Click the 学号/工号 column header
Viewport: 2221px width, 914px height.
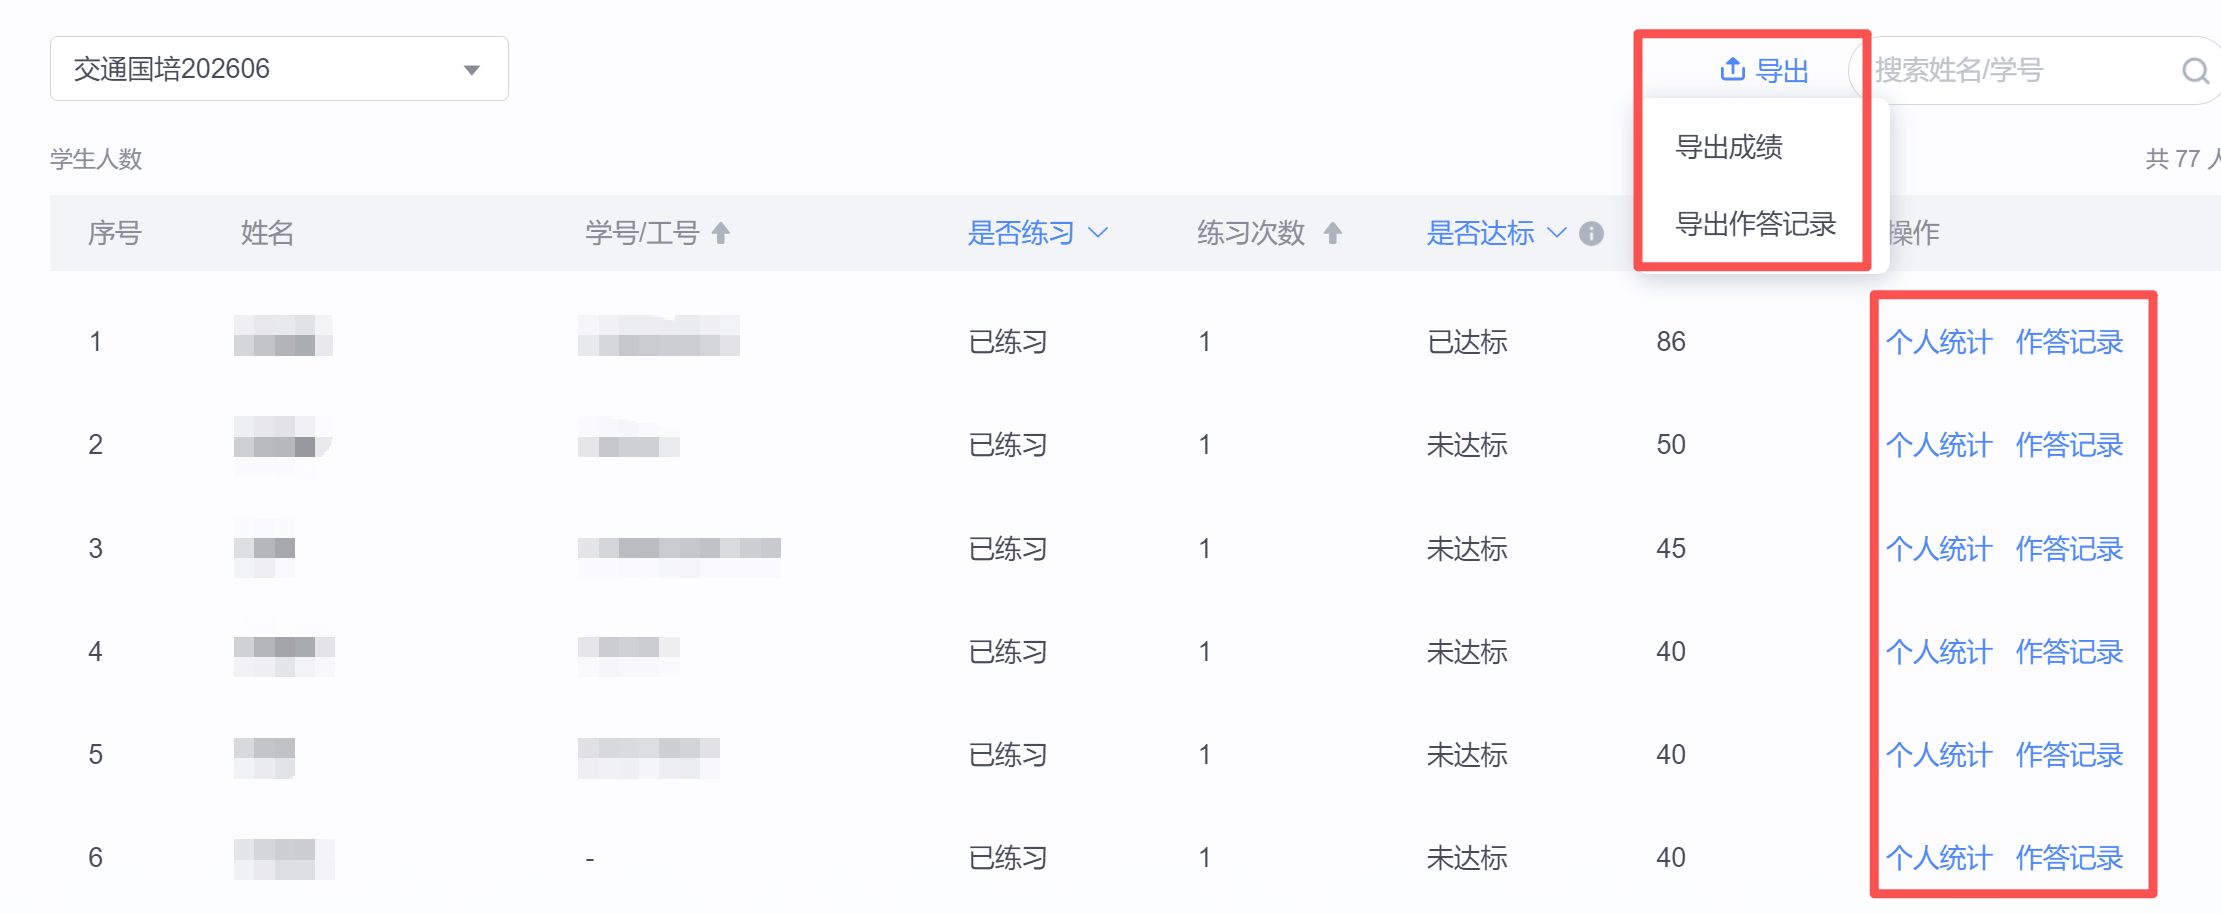tap(642, 233)
